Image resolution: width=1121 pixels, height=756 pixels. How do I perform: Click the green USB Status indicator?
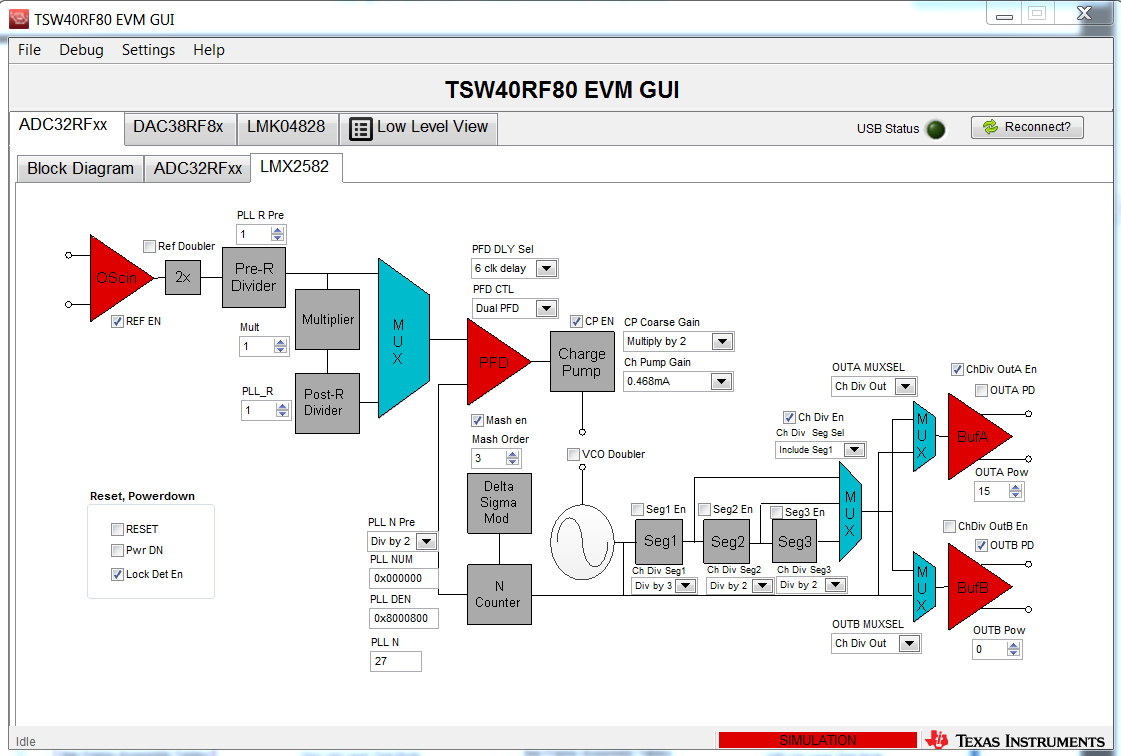tap(935, 129)
